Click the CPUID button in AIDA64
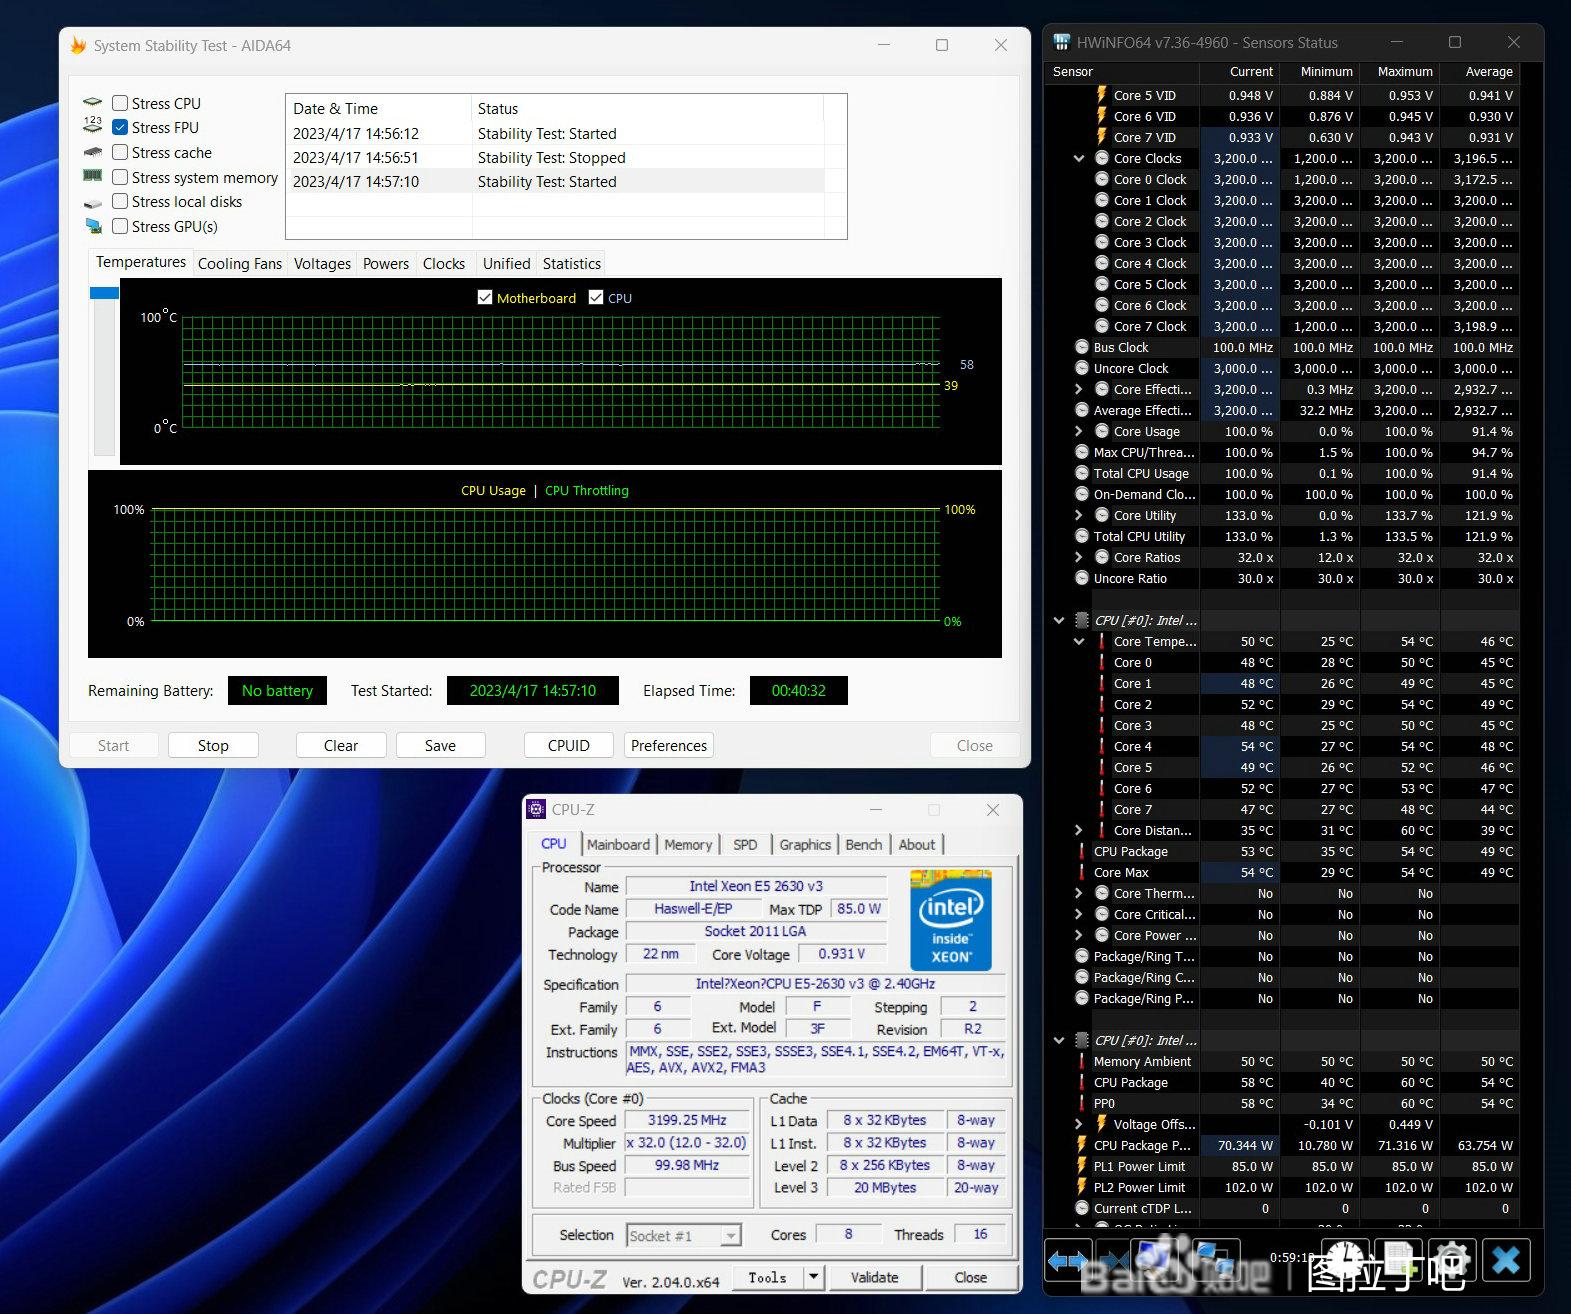 [569, 745]
